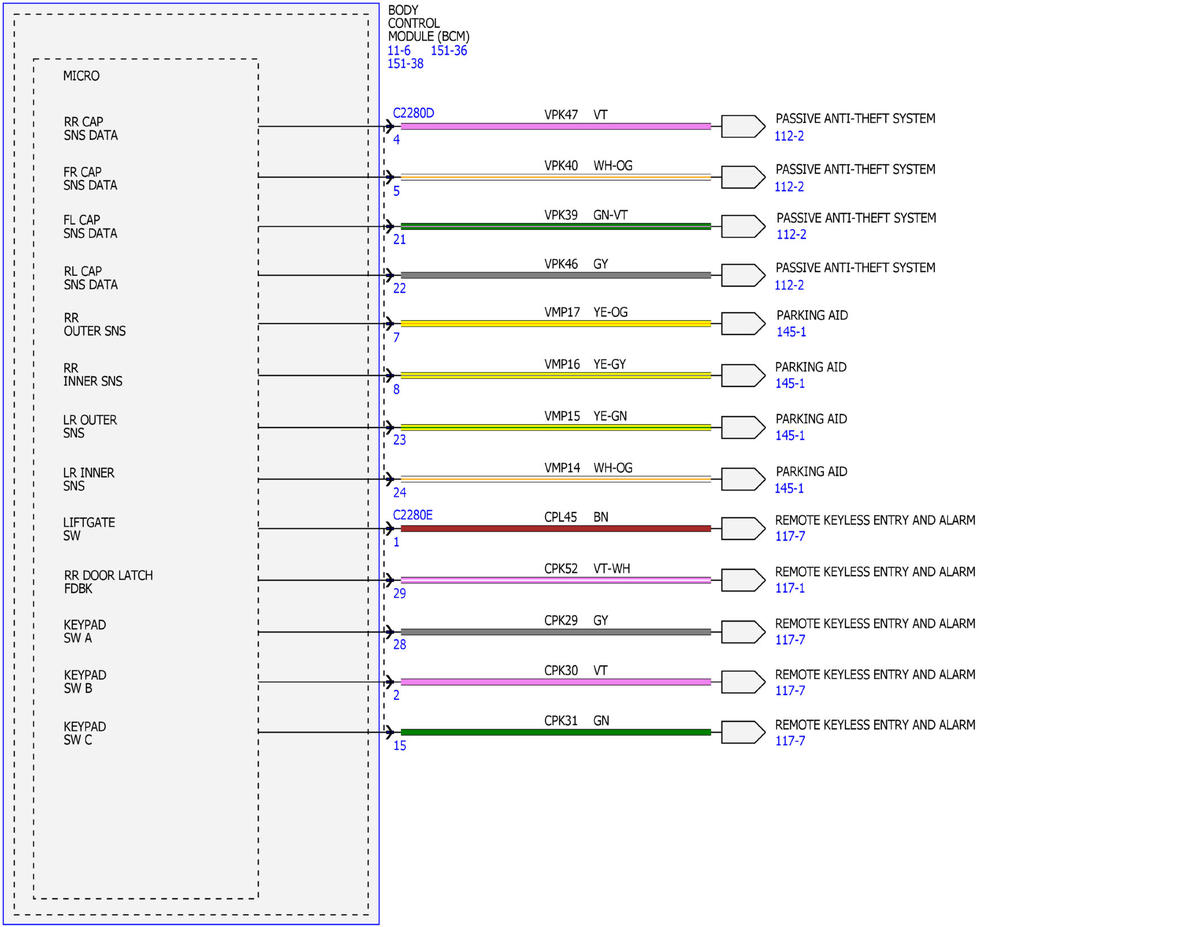The width and height of the screenshot is (1200, 927).
Task: Click the off-page arrow on wire CPL45
Action: (743, 528)
